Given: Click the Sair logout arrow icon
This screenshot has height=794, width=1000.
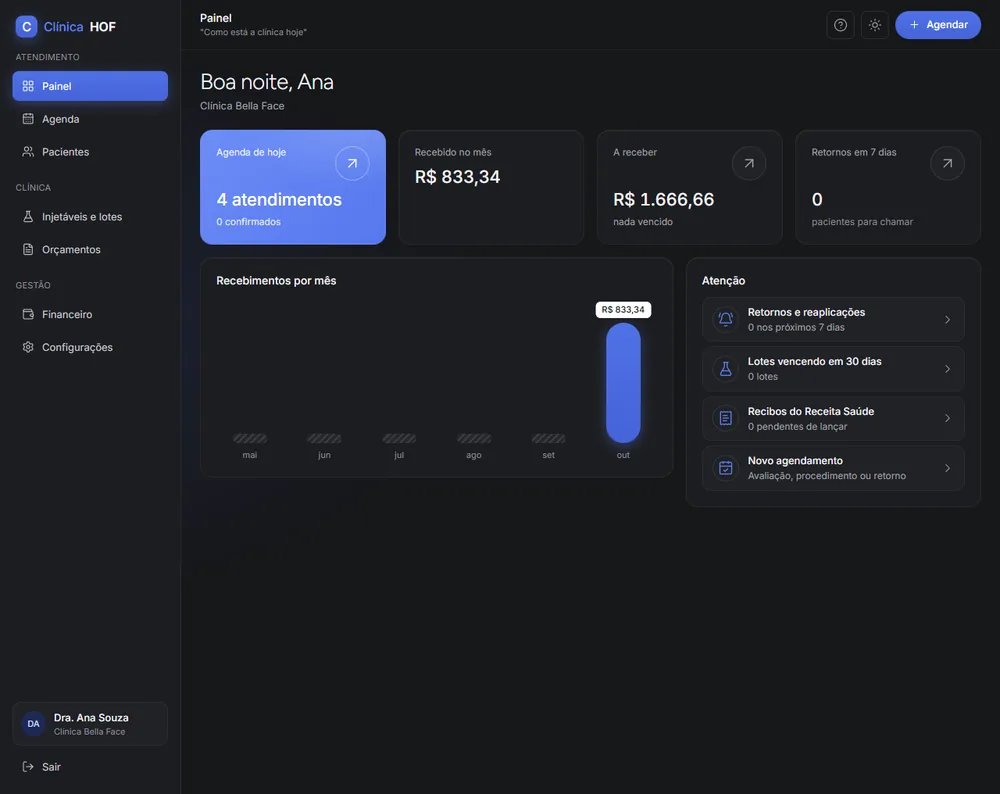Looking at the screenshot, I should pyautogui.click(x=28, y=767).
